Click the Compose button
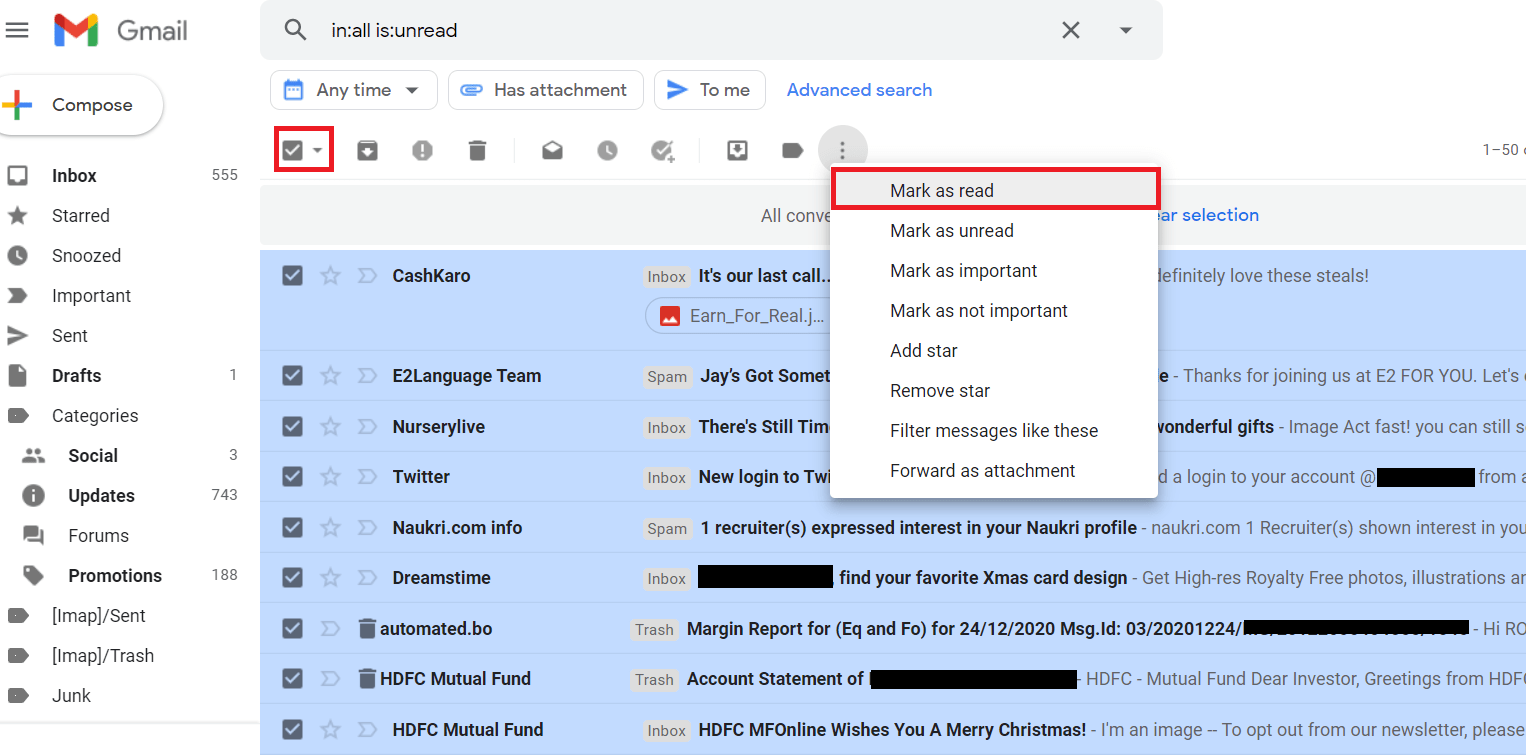 tap(81, 104)
